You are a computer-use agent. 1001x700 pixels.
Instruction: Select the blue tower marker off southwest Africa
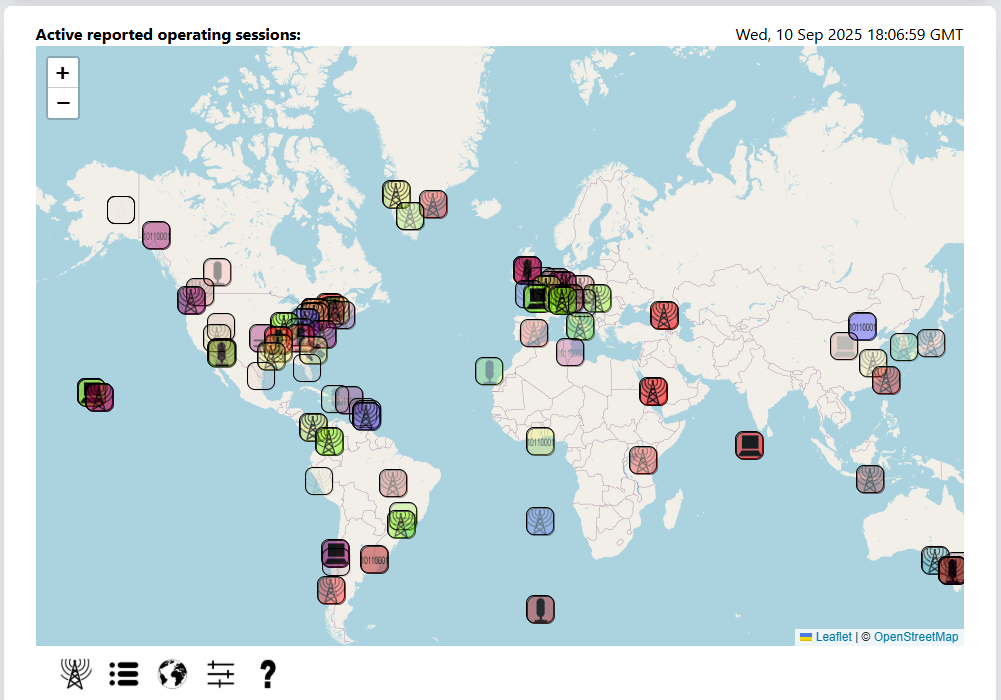tap(540, 521)
